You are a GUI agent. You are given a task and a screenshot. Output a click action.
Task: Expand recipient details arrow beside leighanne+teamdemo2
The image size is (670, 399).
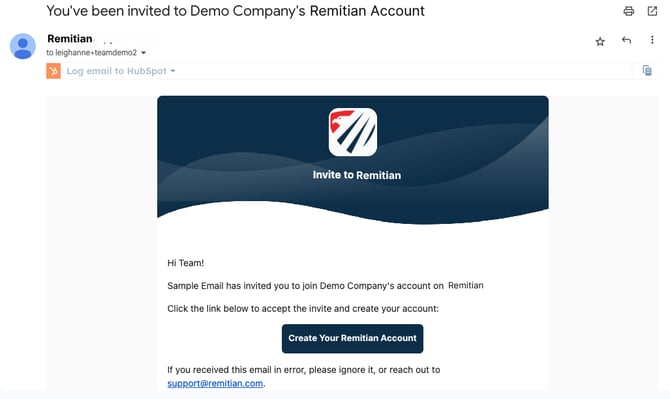(x=144, y=53)
